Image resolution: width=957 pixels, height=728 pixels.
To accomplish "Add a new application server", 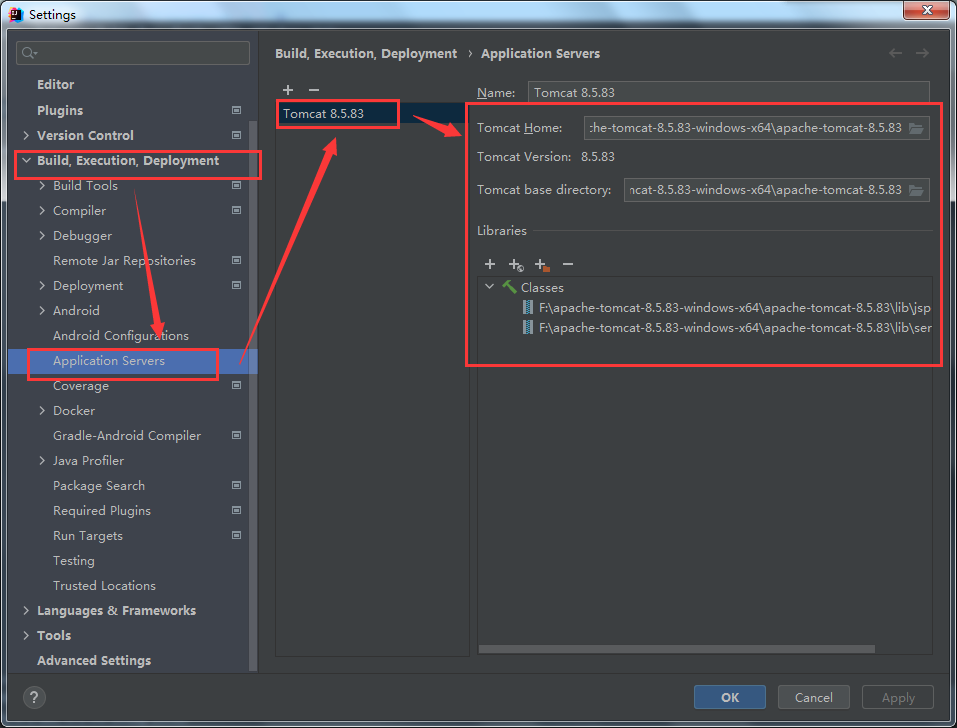I will tap(288, 90).
